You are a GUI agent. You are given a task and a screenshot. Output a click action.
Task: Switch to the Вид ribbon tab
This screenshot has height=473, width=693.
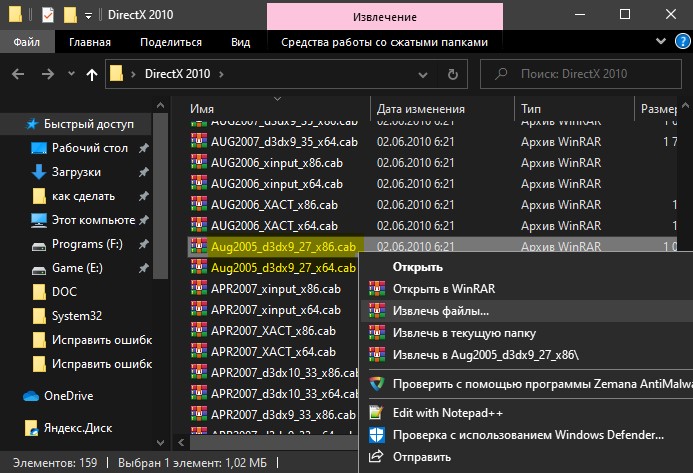[240, 42]
